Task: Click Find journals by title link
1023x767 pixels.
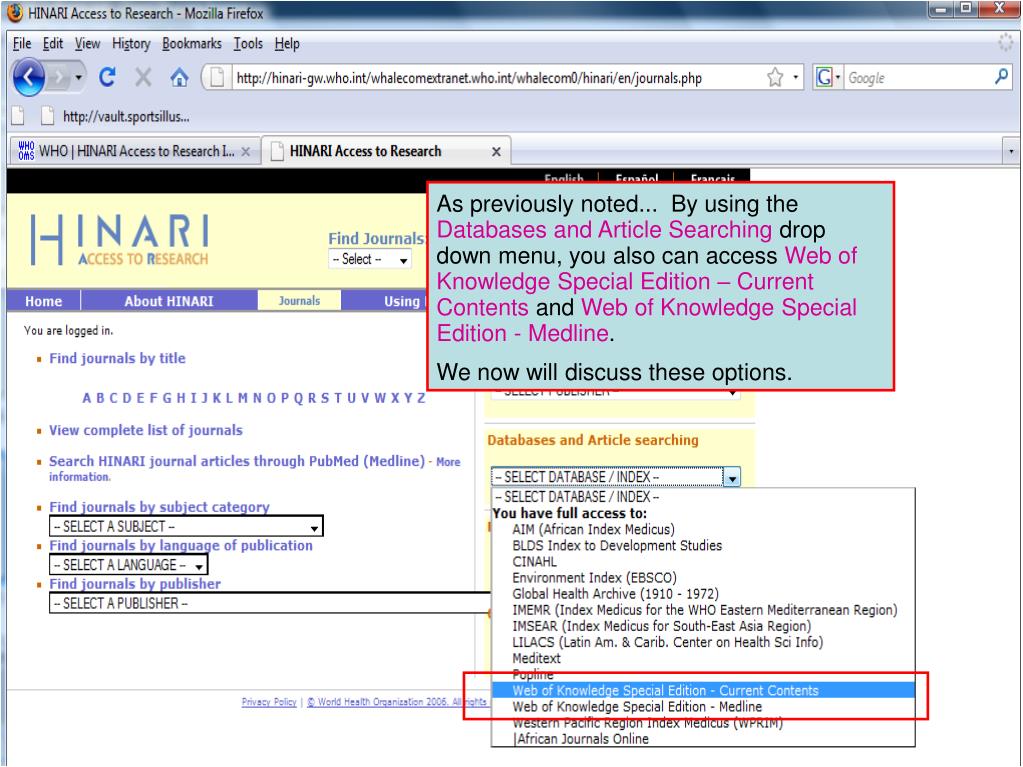Action: point(117,358)
